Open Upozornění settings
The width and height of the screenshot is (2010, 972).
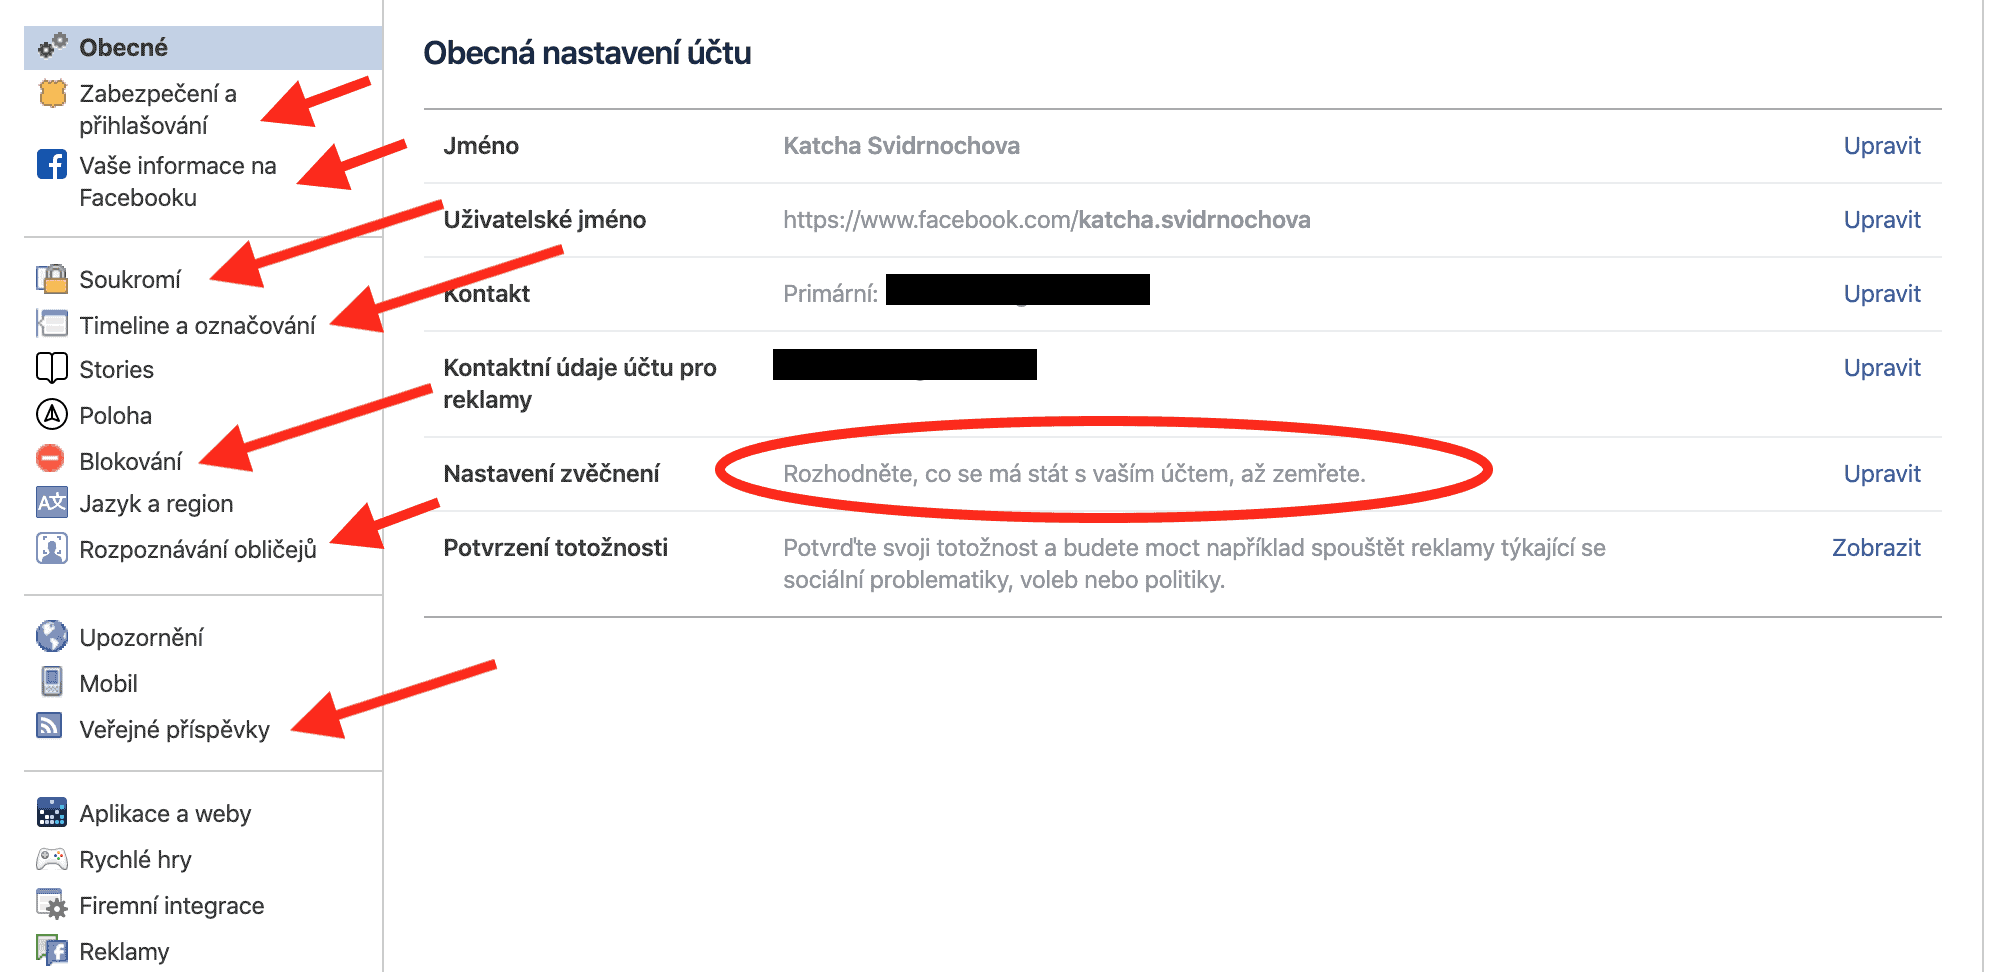[141, 637]
